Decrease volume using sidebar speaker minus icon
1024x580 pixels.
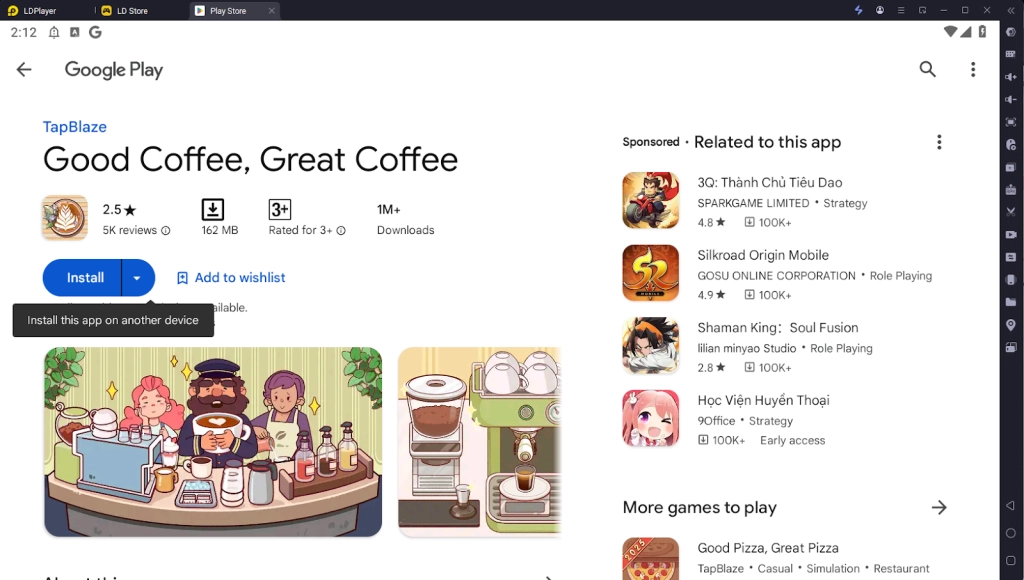(x=1011, y=99)
